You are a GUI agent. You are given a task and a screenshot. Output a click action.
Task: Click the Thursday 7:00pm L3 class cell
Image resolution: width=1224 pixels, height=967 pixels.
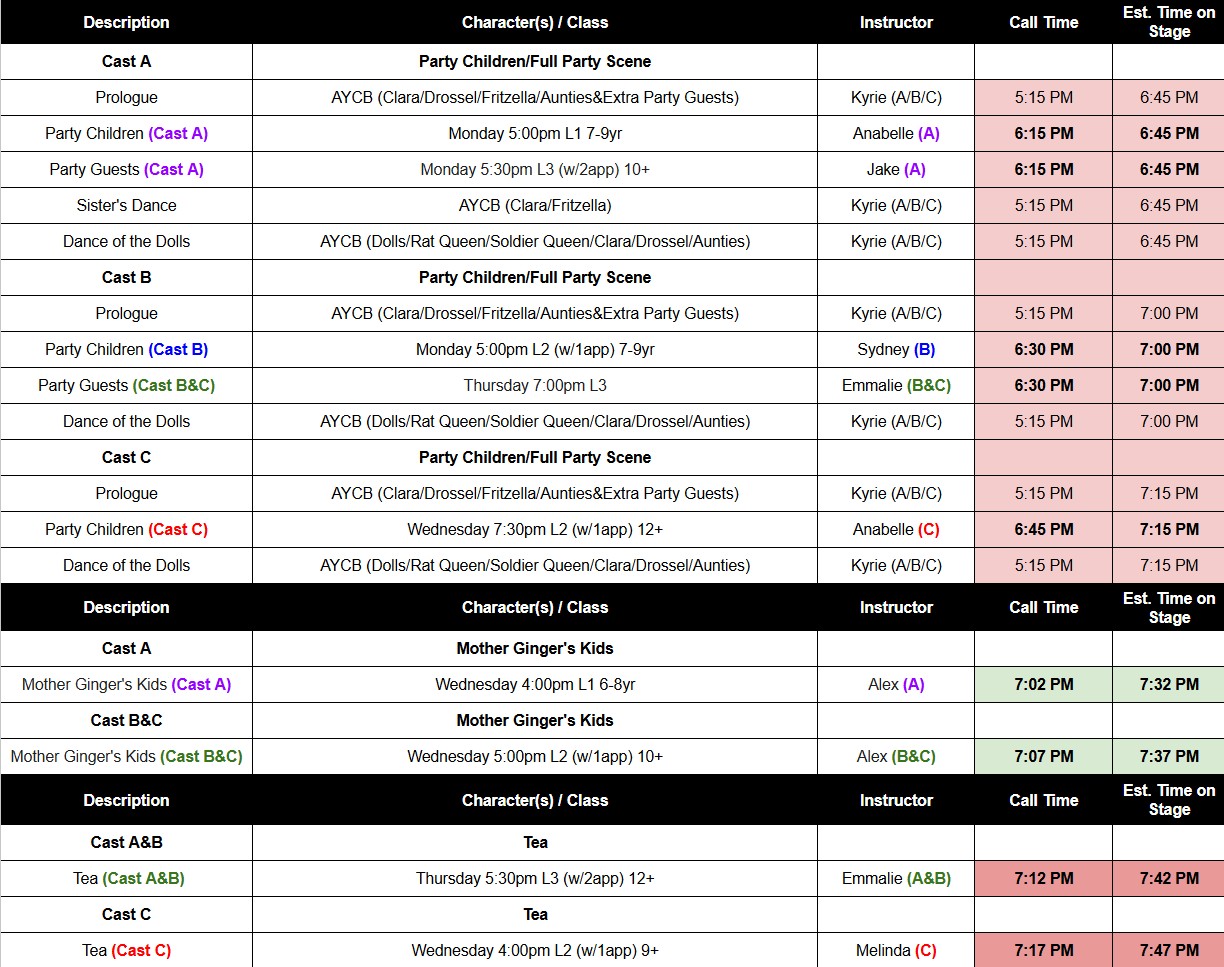point(534,386)
